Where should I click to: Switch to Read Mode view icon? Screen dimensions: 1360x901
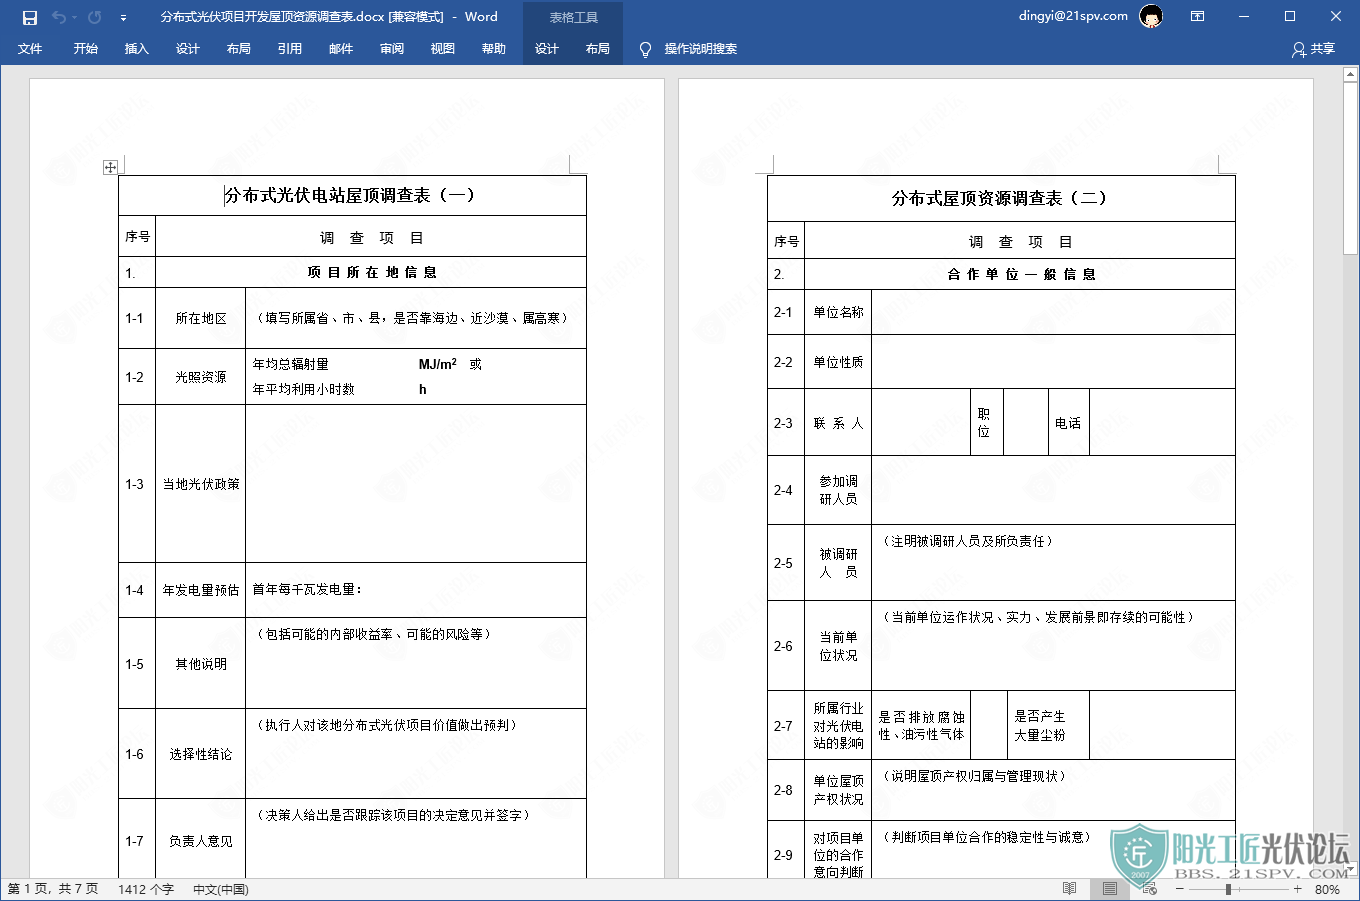[x=1069, y=888]
